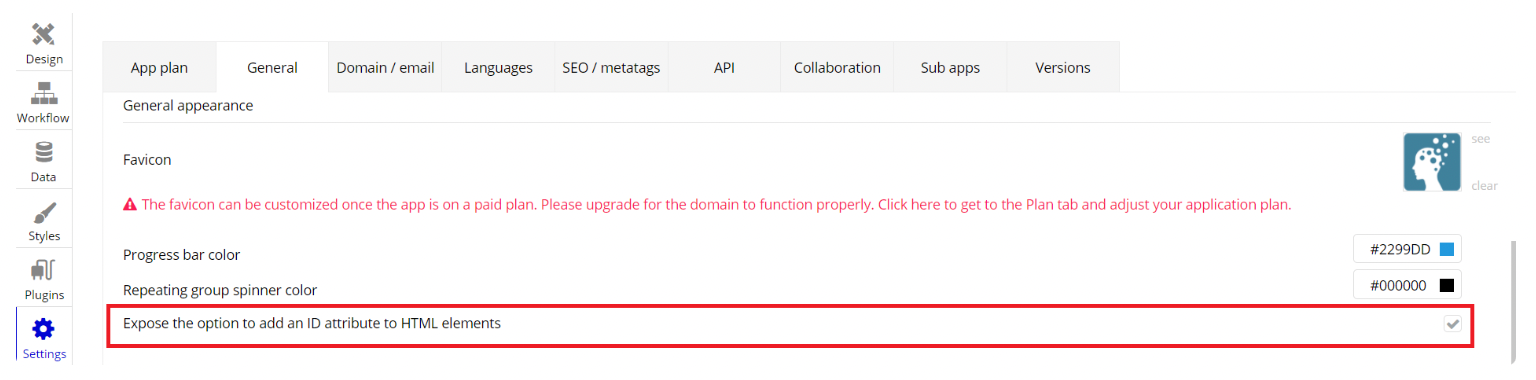This screenshot has height=380, width=1536.
Task: Toggle the expose ID attribute checkbox
Action: tap(1452, 324)
